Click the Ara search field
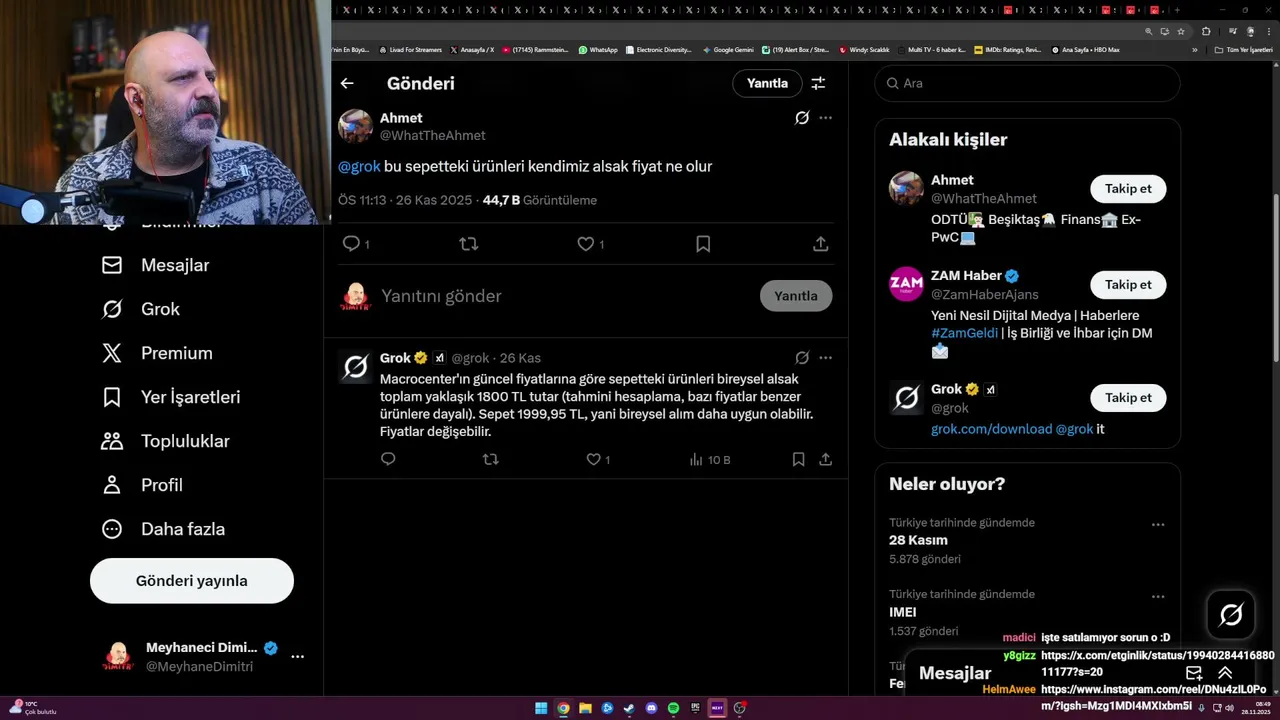1280x720 pixels. pyautogui.click(x=1027, y=83)
